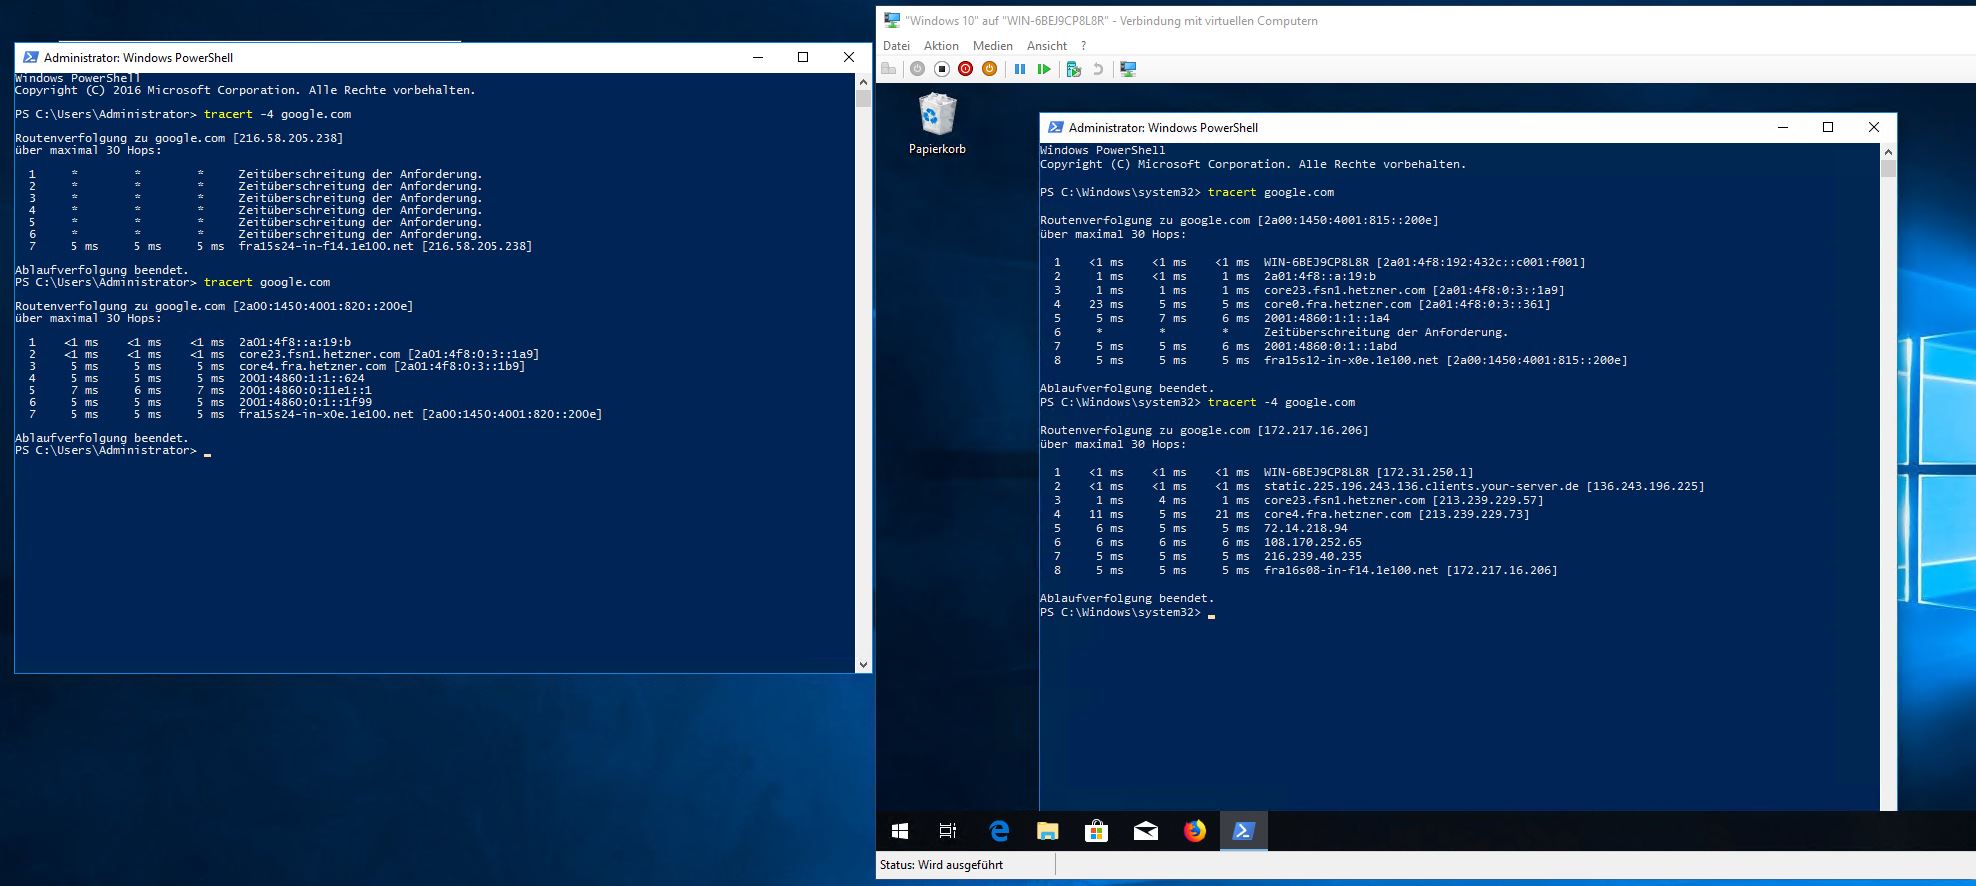Viewport: 1976px width, 886px height.
Task: Shut down the VM with the red power icon
Action: click(965, 69)
